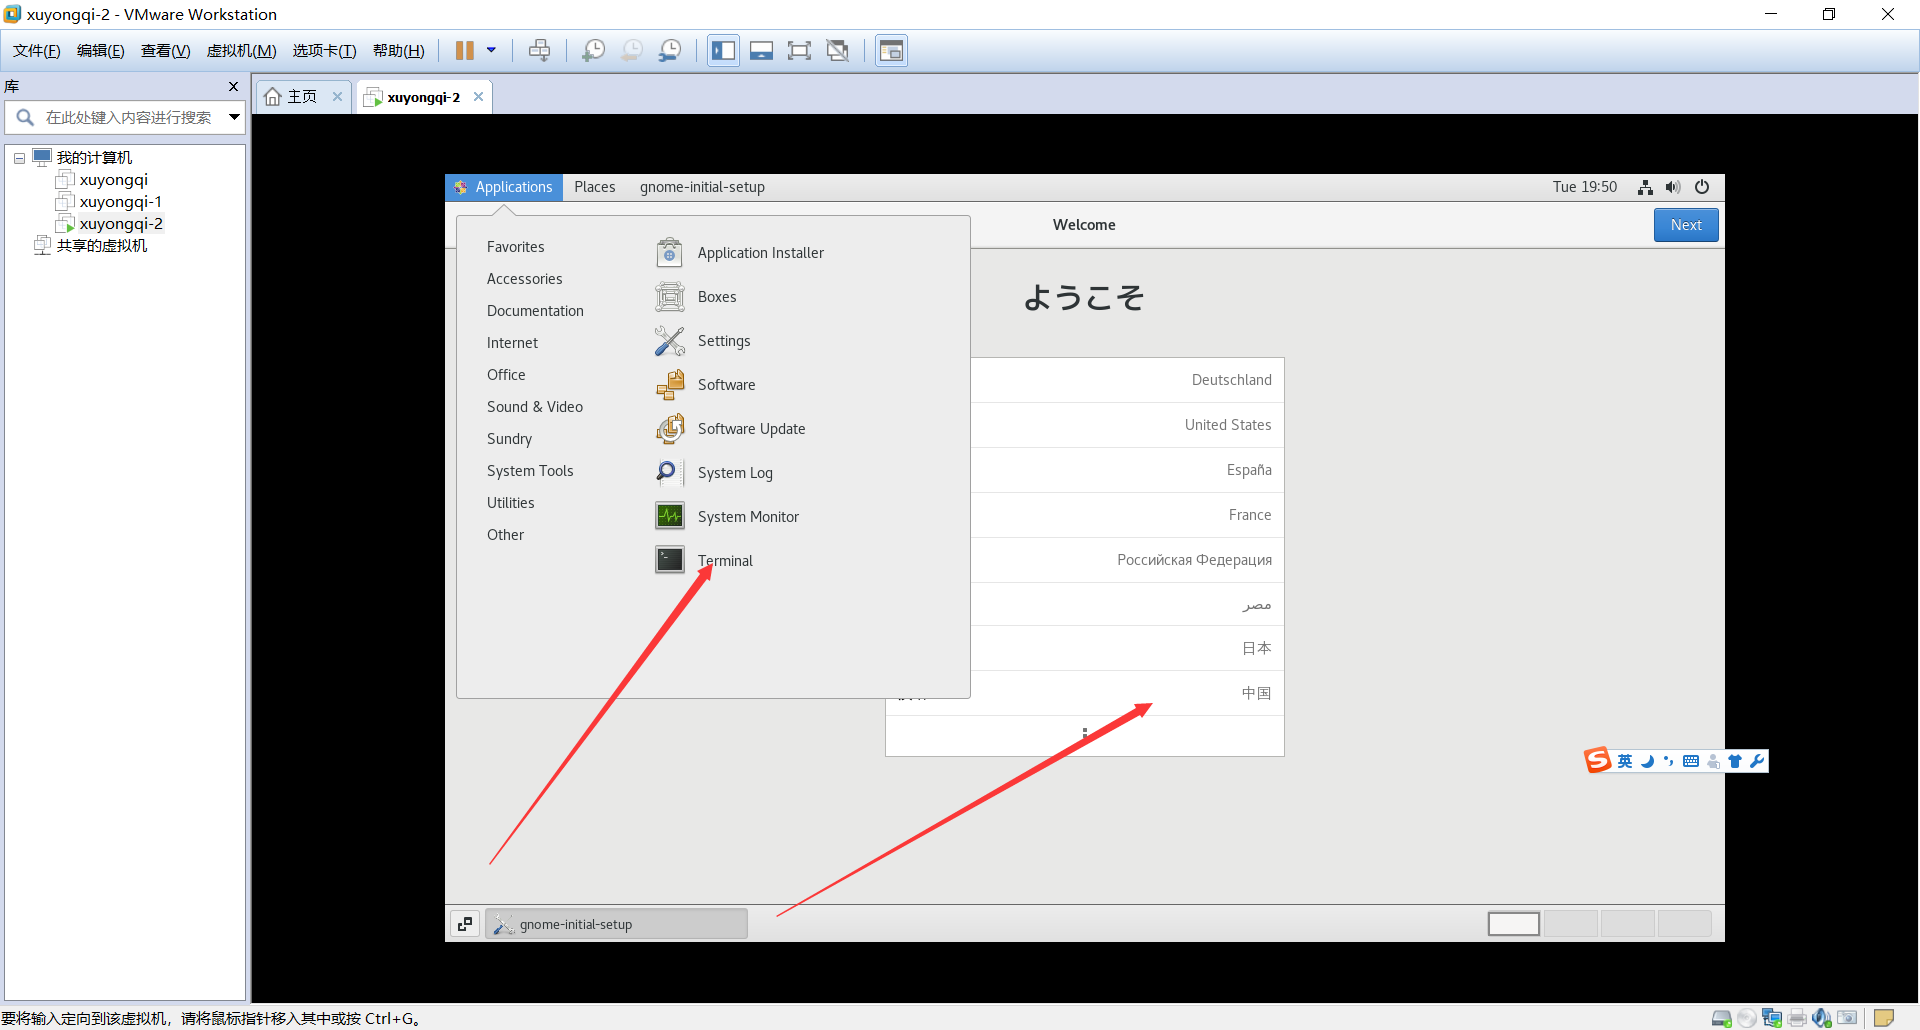Click the console view toolbar icon

pyautogui.click(x=891, y=51)
